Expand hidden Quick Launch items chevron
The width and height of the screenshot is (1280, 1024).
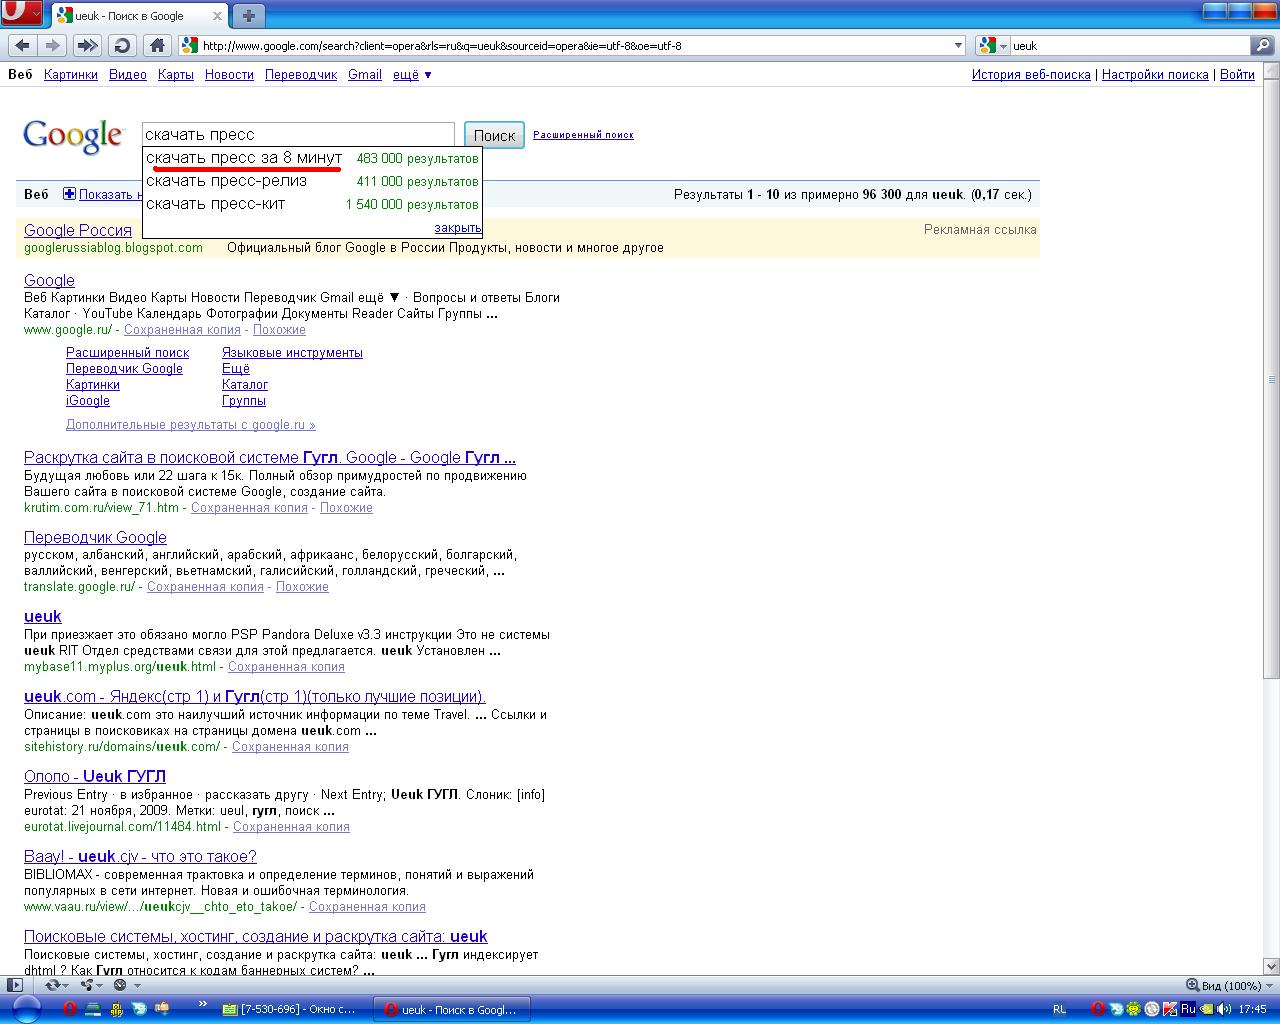coord(203,1004)
